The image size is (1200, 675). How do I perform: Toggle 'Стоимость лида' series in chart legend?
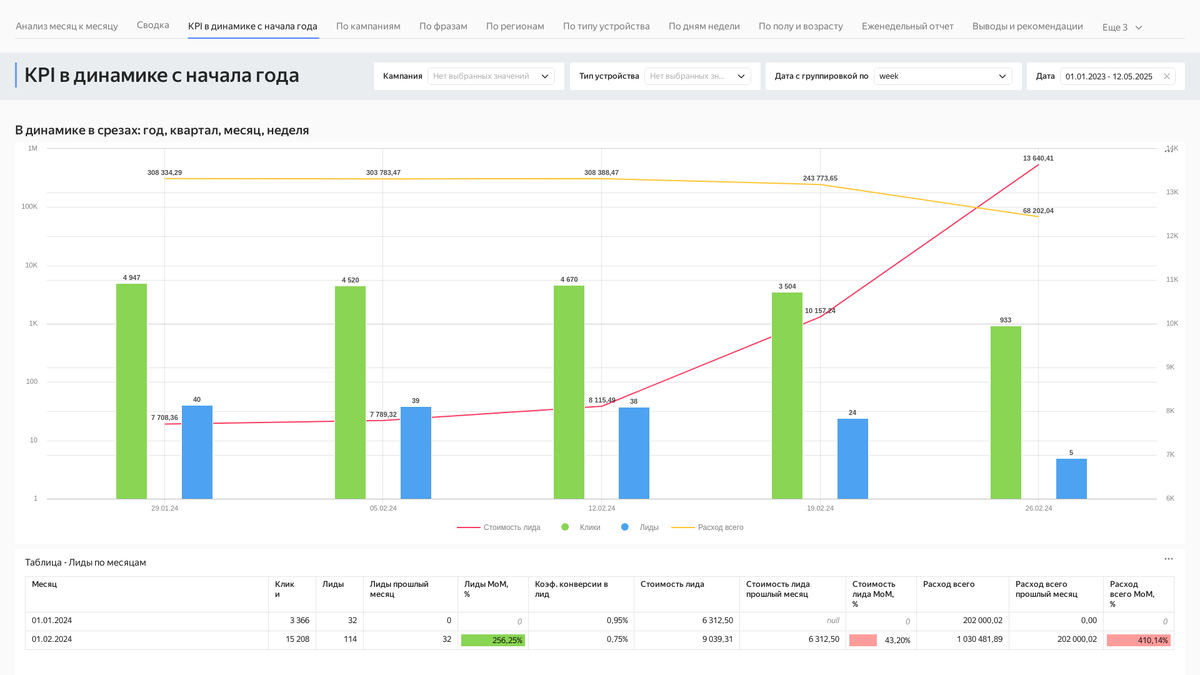coord(499,527)
